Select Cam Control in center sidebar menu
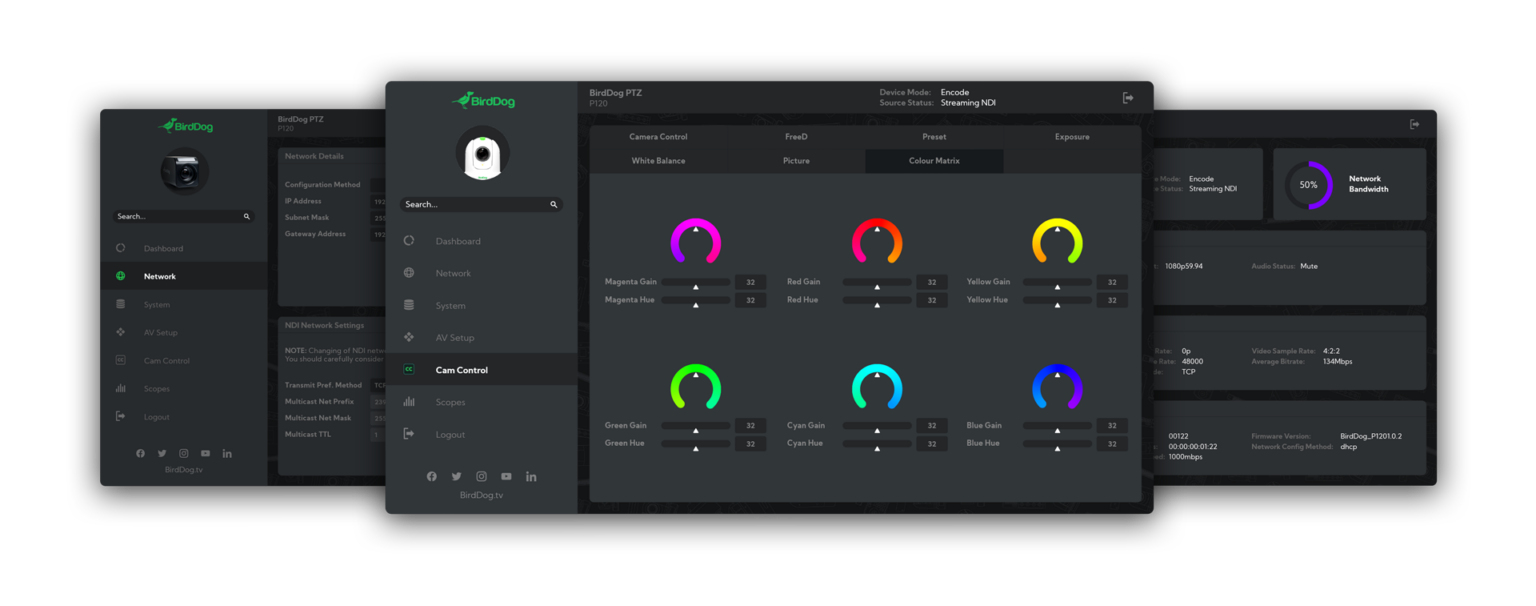Viewport: 1536px width, 606px height. coord(461,370)
